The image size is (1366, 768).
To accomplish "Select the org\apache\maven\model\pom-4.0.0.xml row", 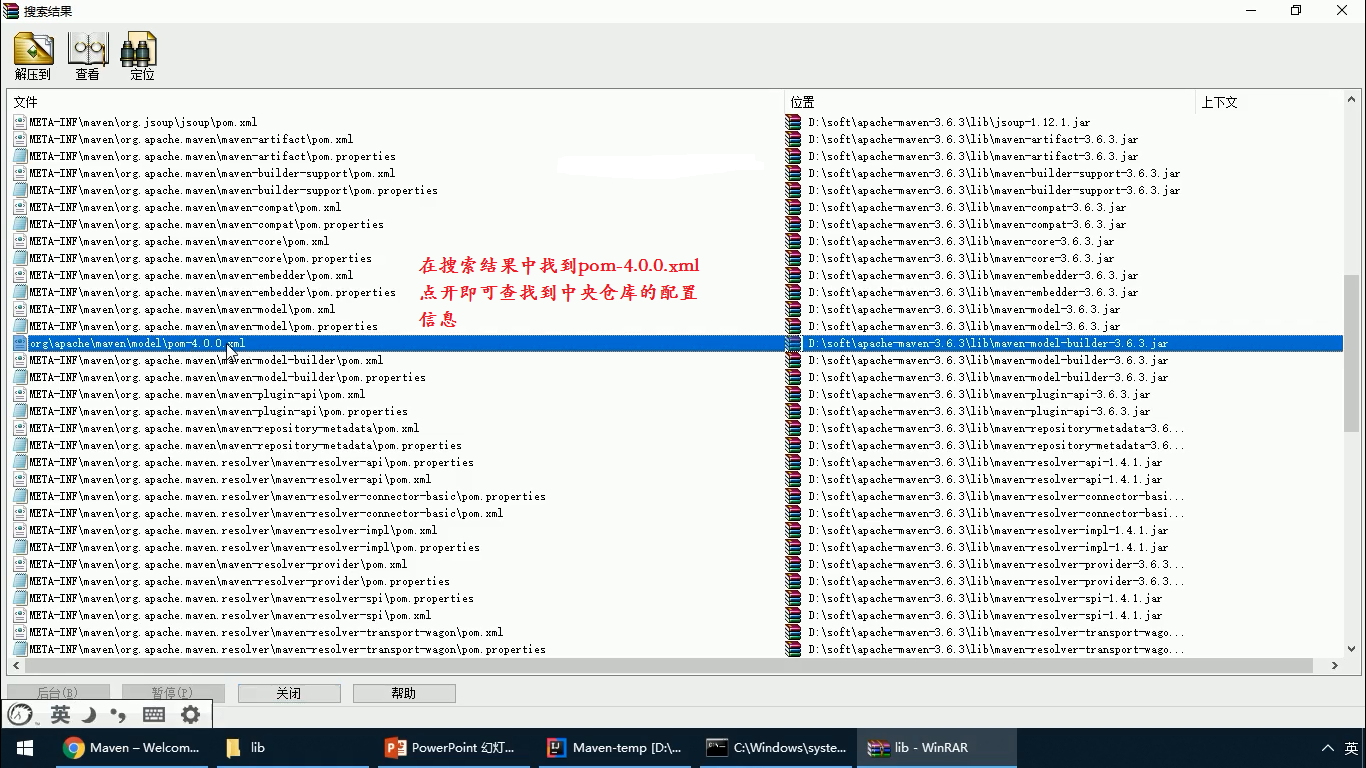I will [676, 343].
